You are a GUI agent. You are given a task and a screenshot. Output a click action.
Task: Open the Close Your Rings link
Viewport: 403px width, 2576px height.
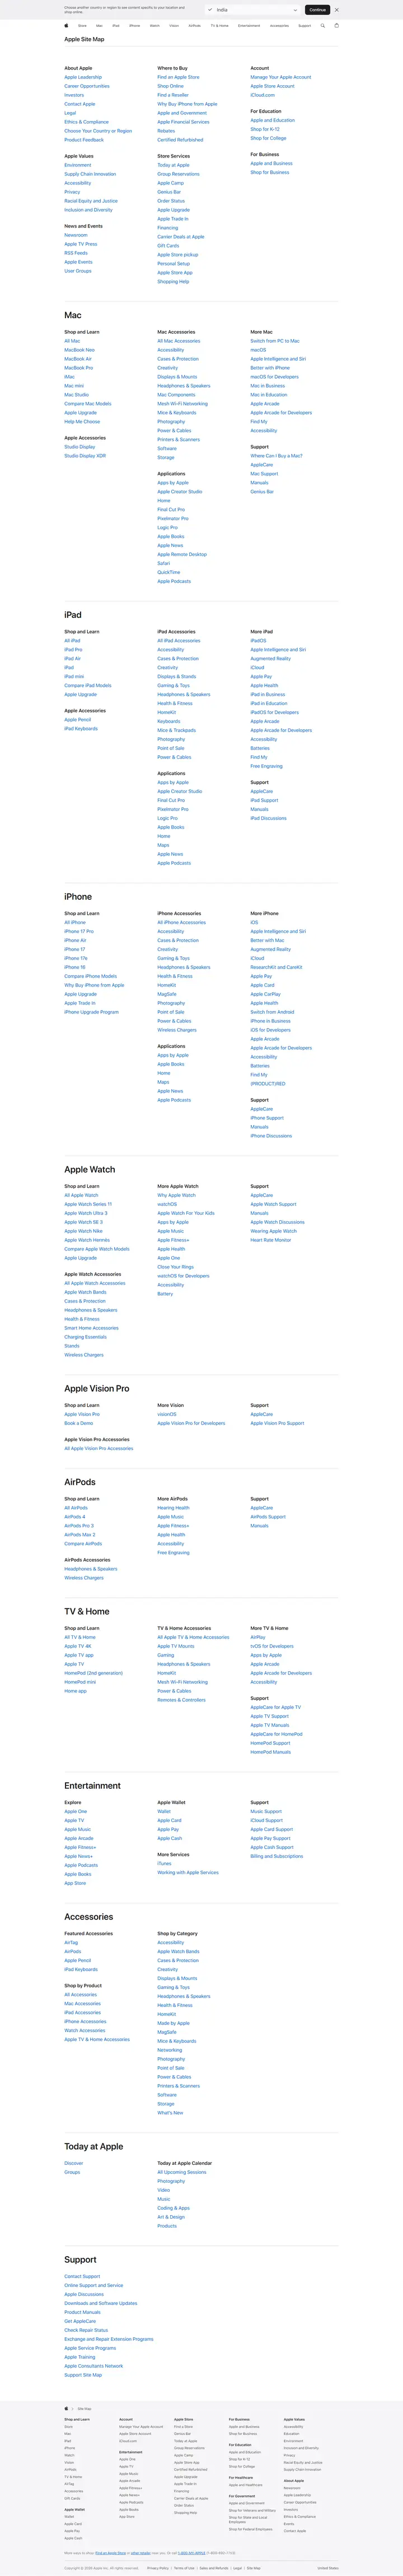point(175,1267)
